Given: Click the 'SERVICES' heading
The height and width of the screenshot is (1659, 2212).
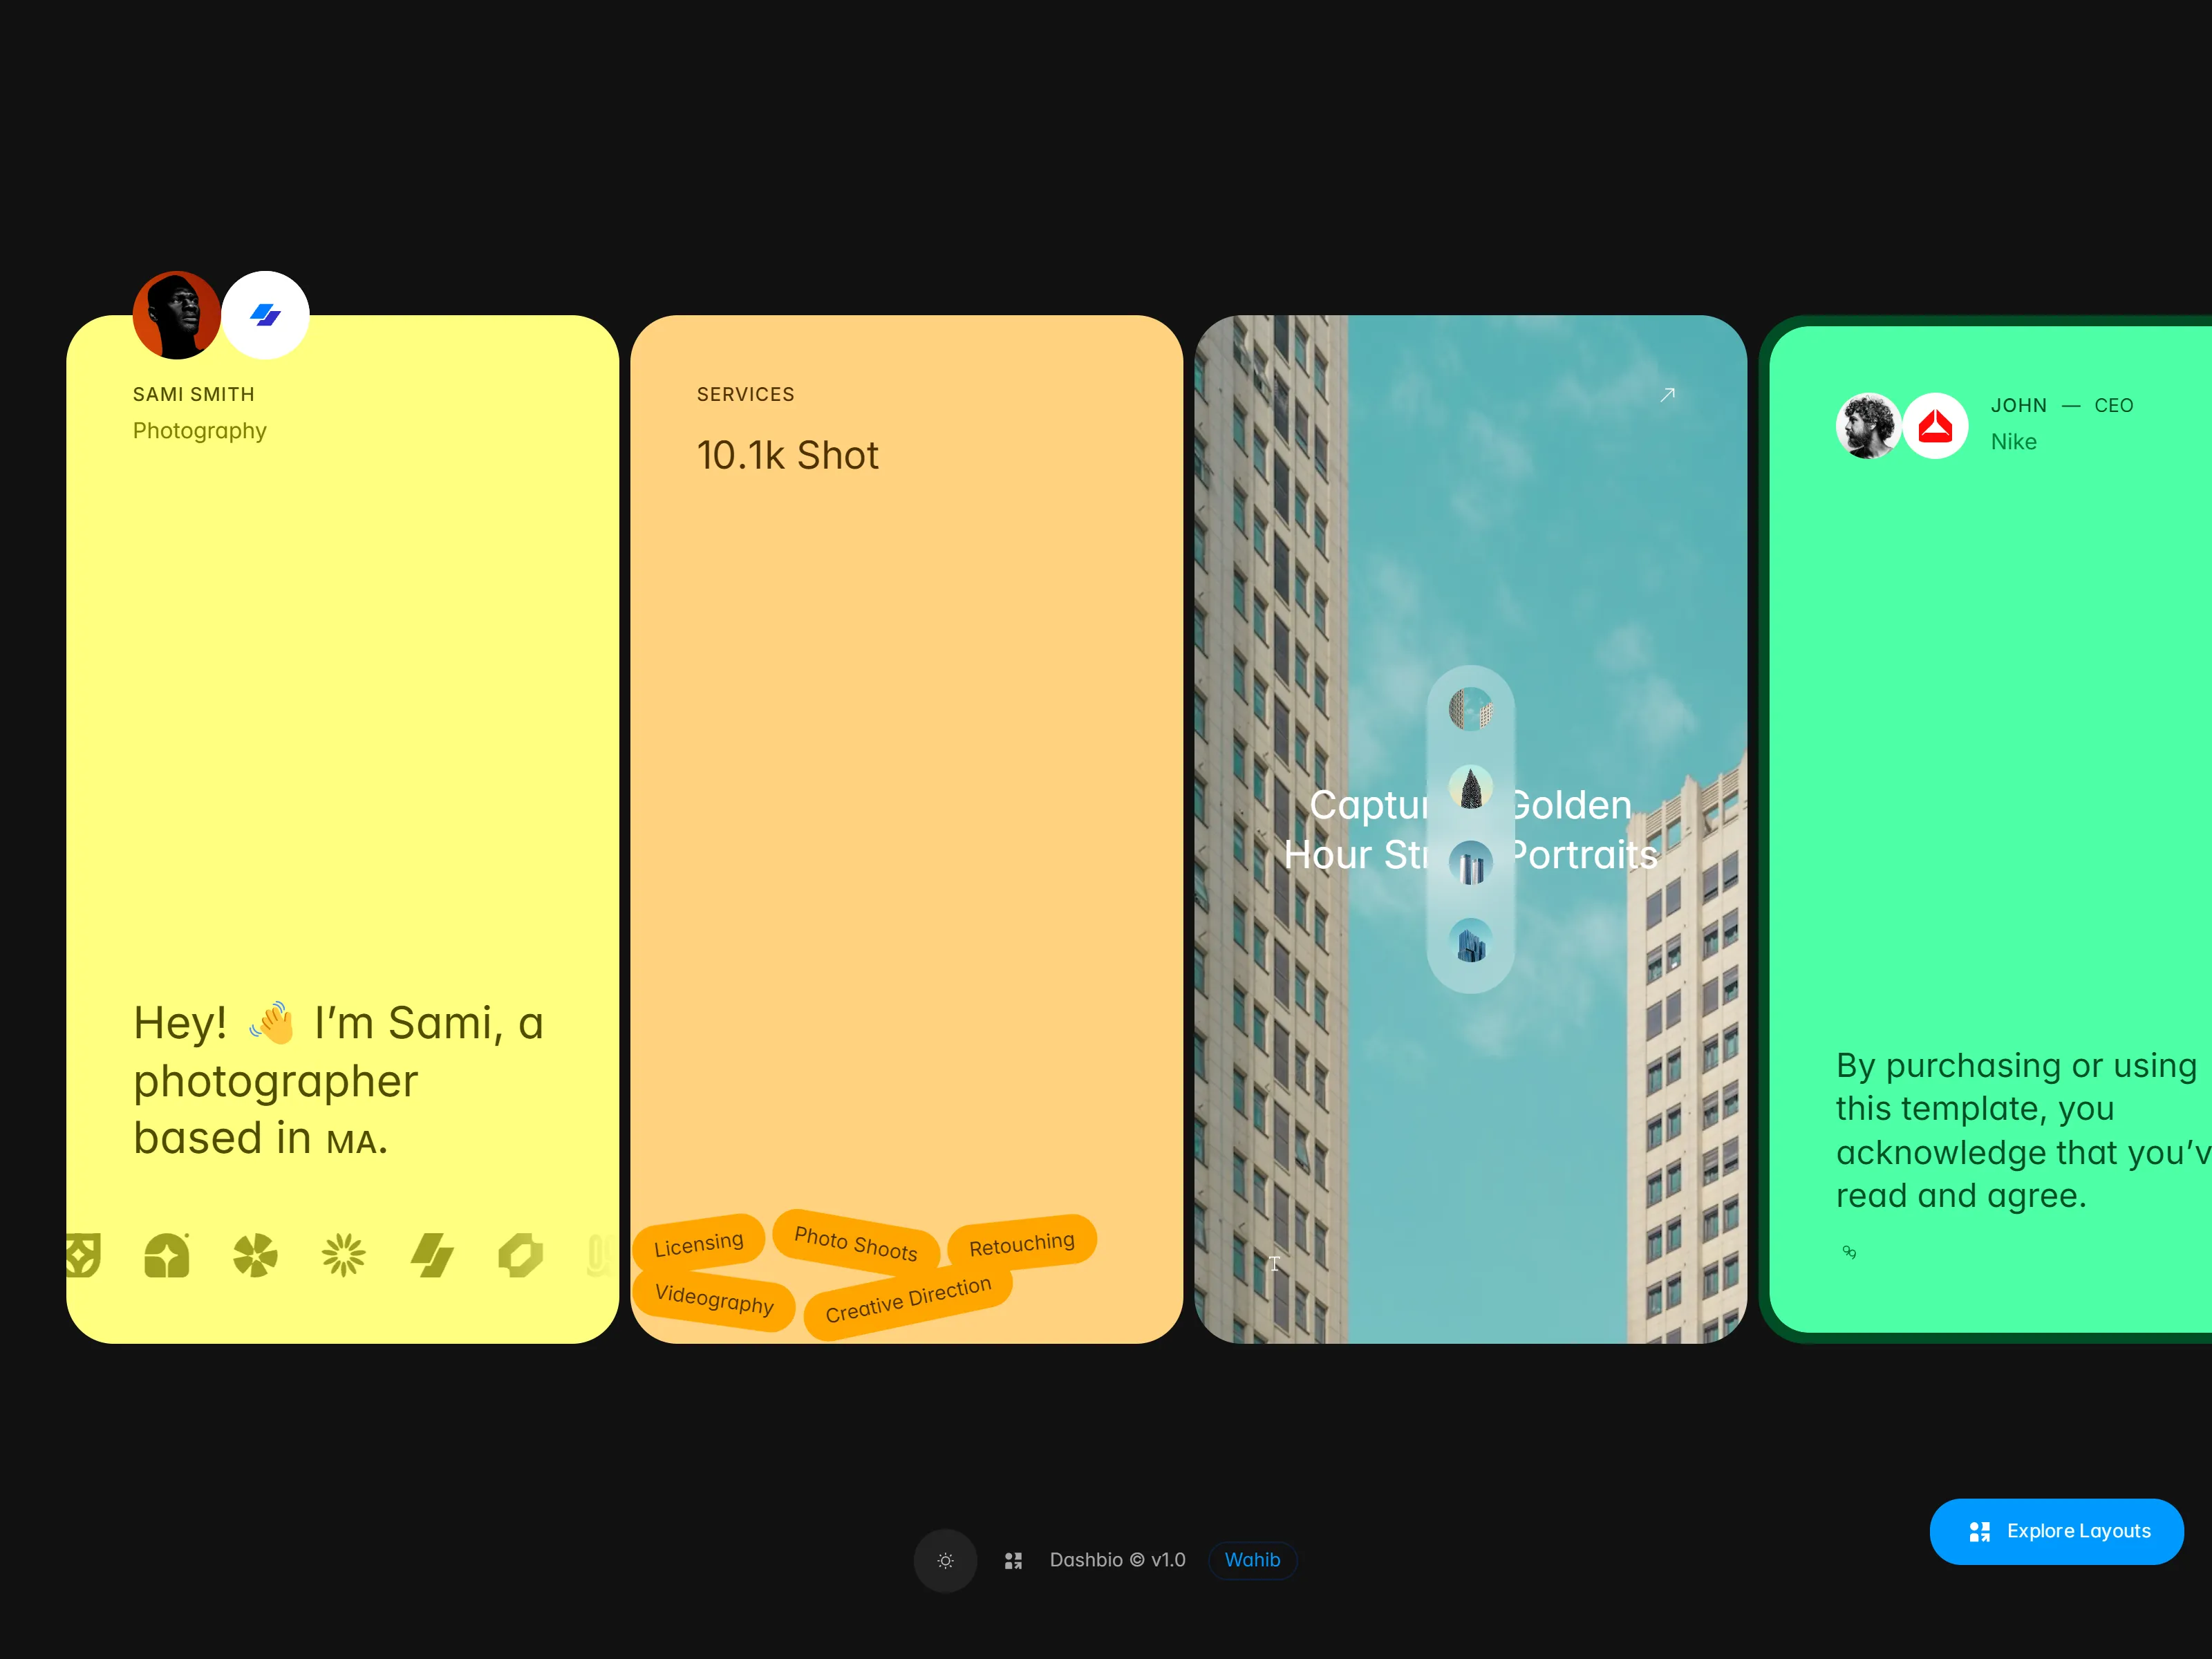Looking at the screenshot, I should coord(746,394).
